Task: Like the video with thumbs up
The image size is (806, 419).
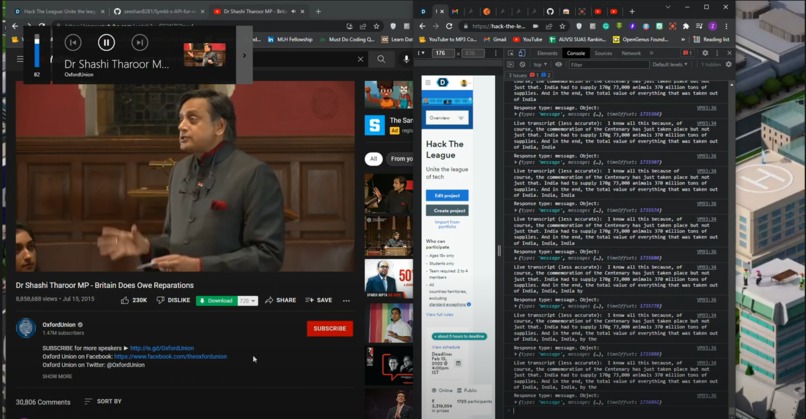Action: coord(134,300)
